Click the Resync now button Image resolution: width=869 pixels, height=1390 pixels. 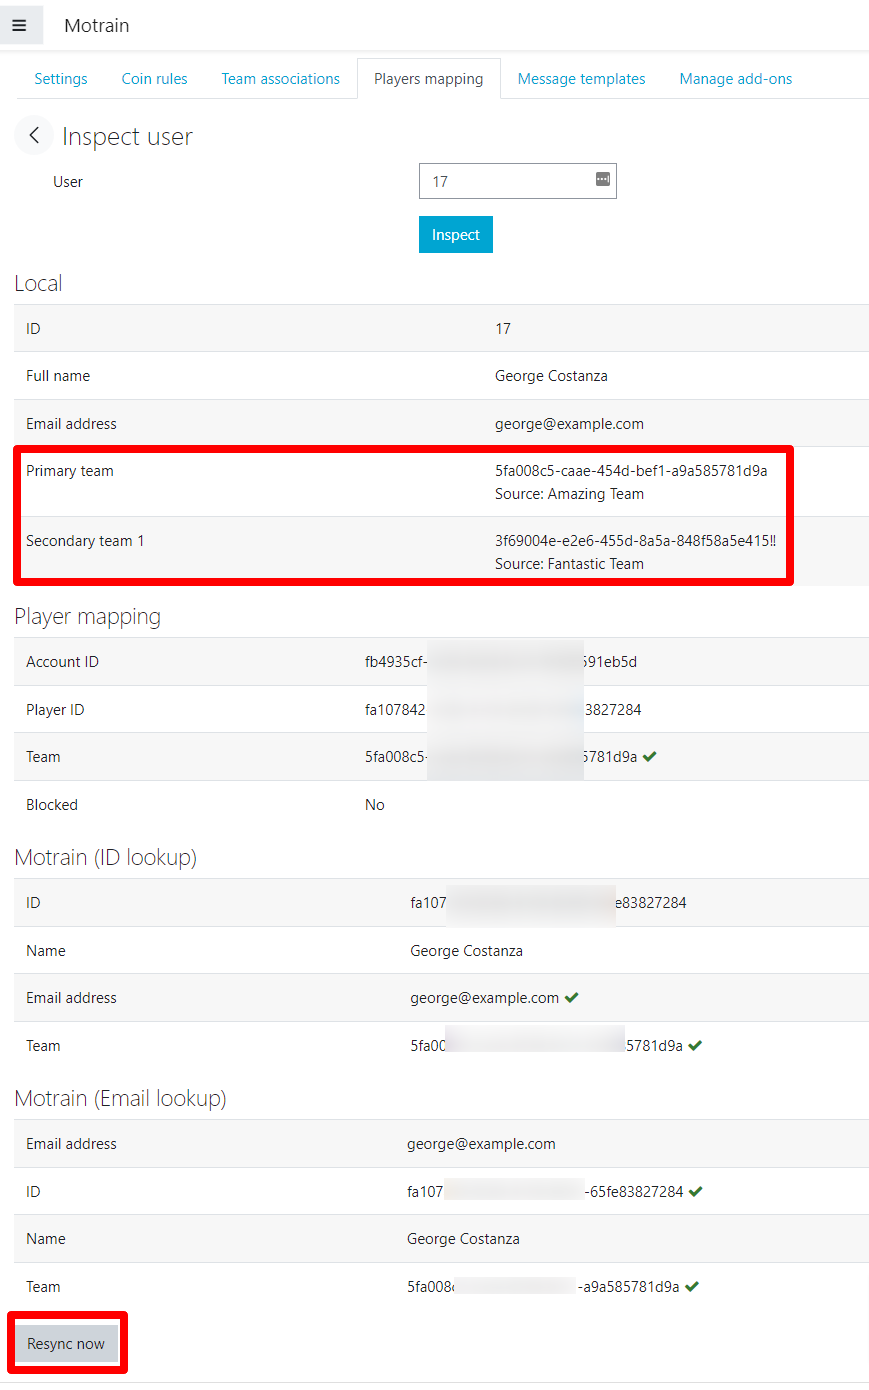coord(66,1344)
